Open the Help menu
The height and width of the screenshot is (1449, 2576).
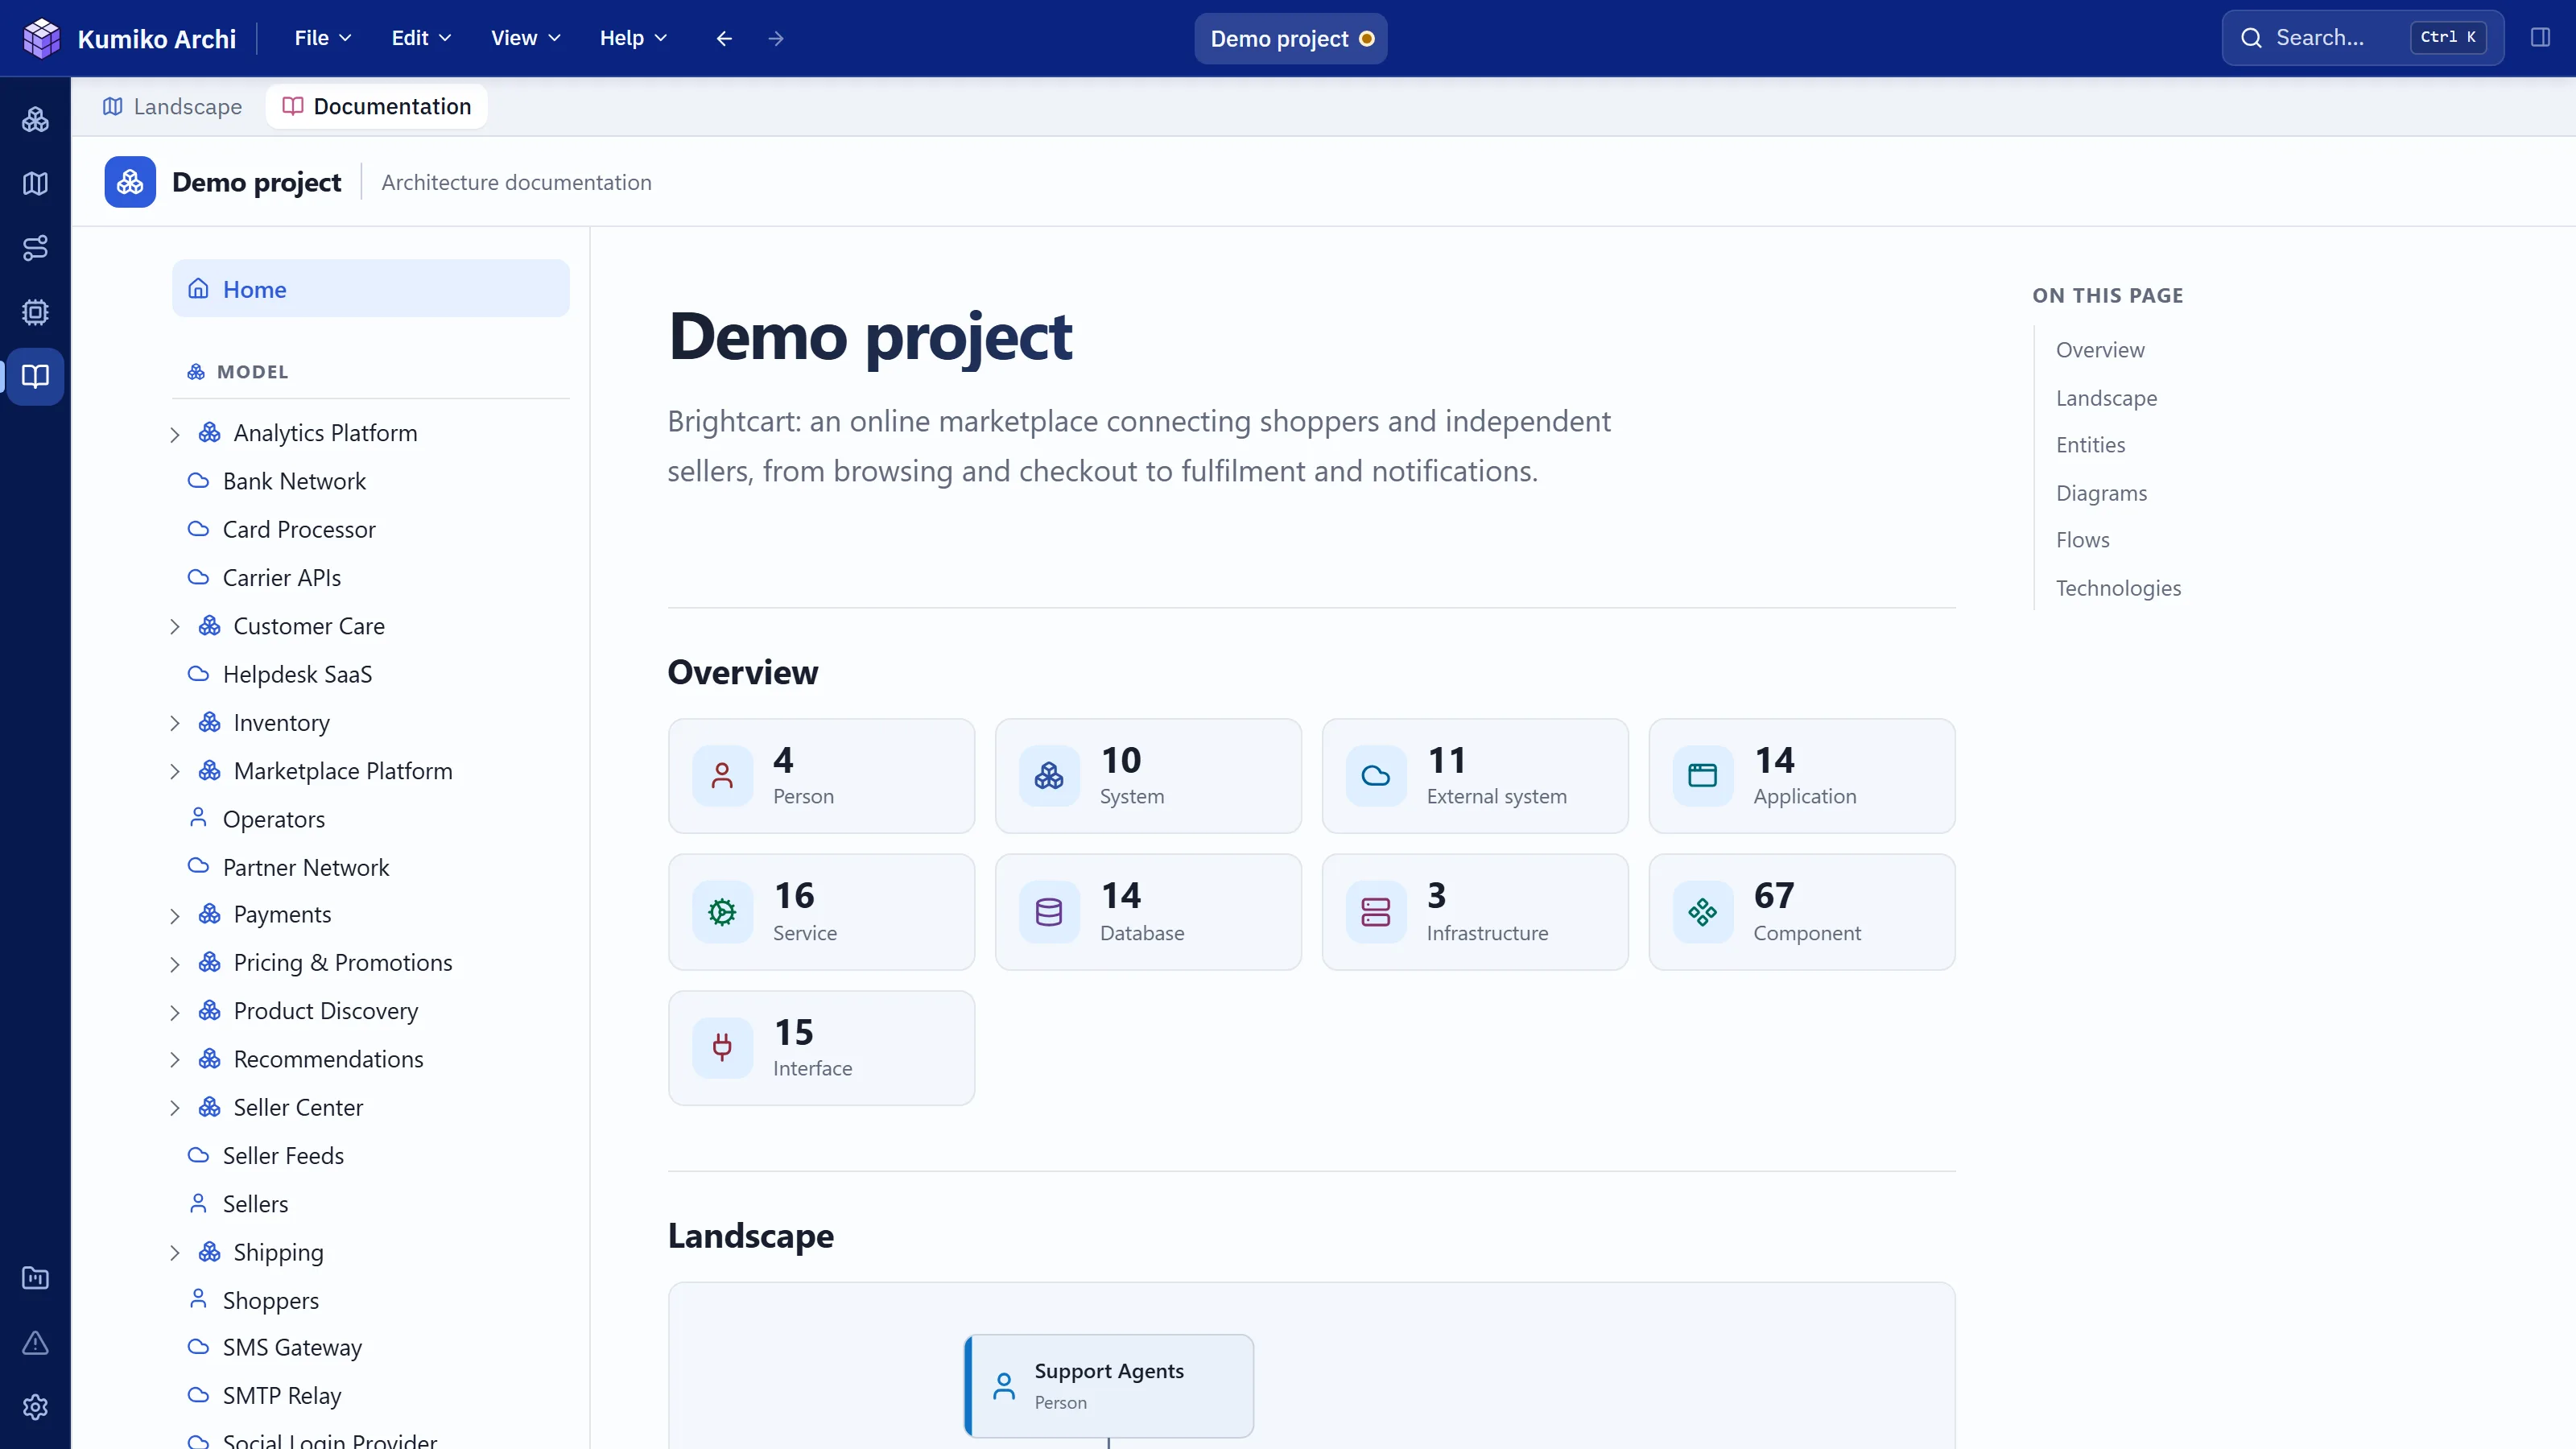click(633, 38)
